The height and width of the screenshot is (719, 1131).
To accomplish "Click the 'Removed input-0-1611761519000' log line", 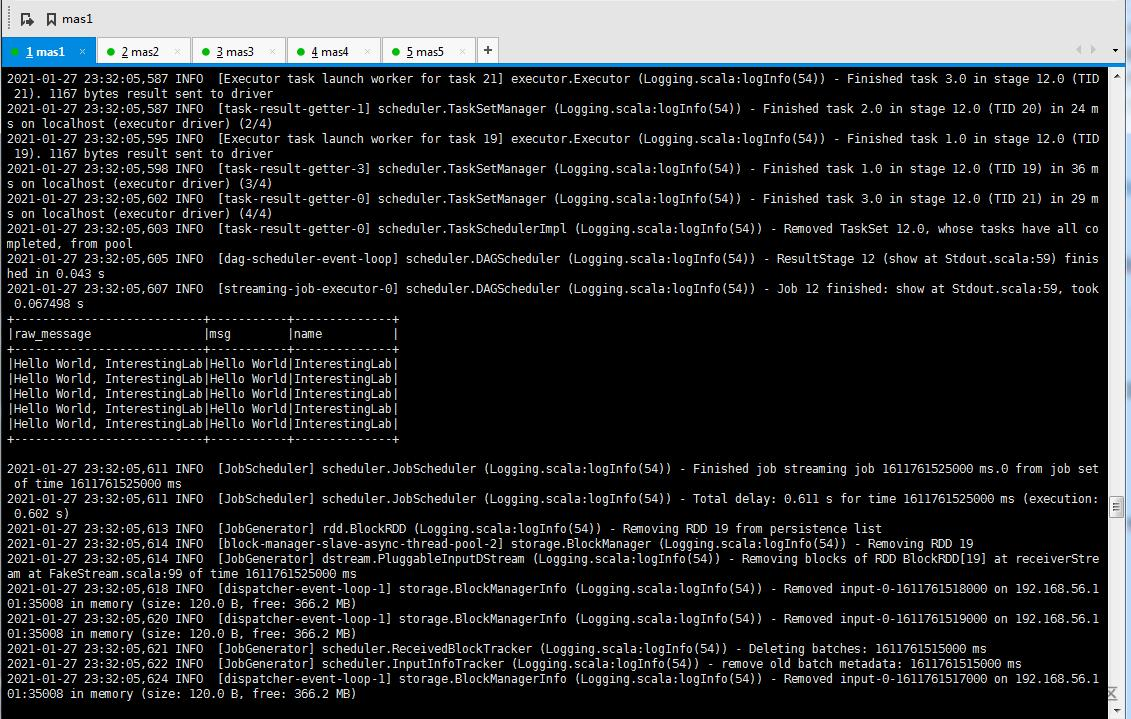I will click(553, 626).
